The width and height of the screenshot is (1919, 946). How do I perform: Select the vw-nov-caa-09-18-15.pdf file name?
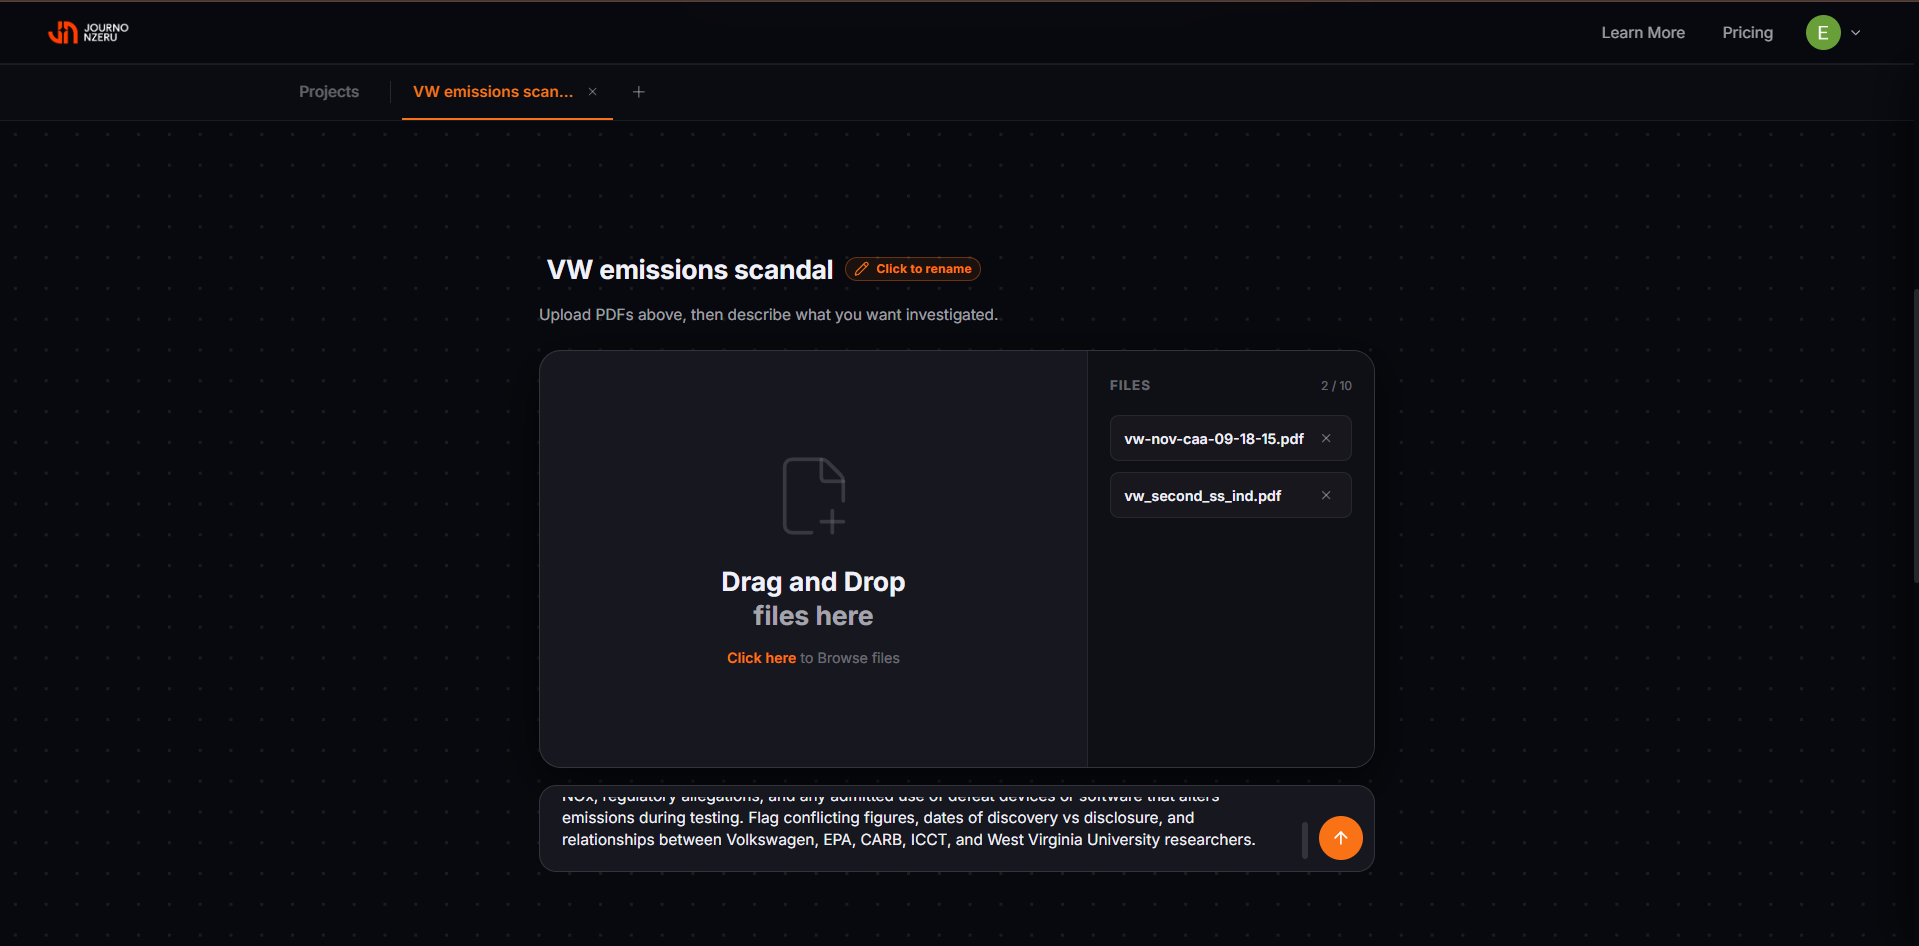[x=1214, y=439]
